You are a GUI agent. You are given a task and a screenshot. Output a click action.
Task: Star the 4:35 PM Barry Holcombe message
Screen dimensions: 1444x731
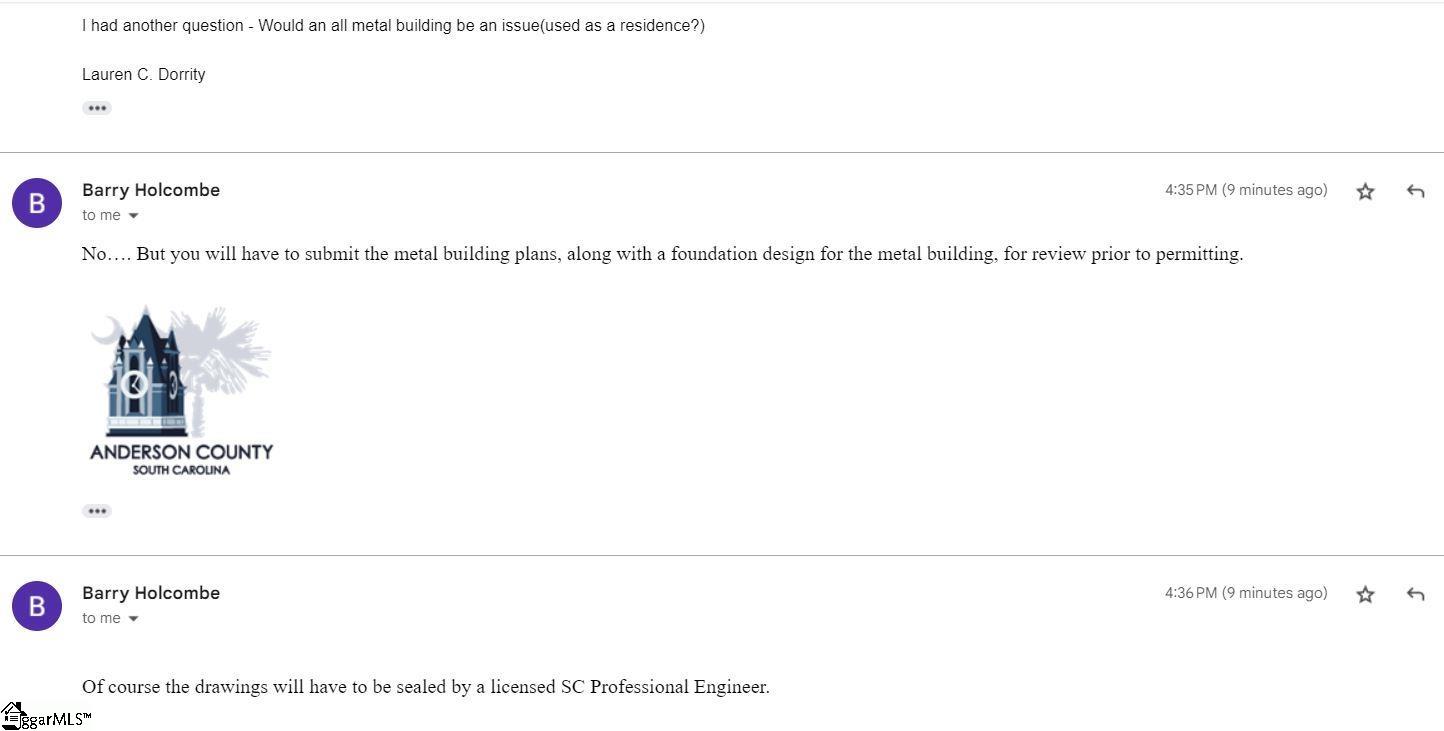pyautogui.click(x=1365, y=191)
